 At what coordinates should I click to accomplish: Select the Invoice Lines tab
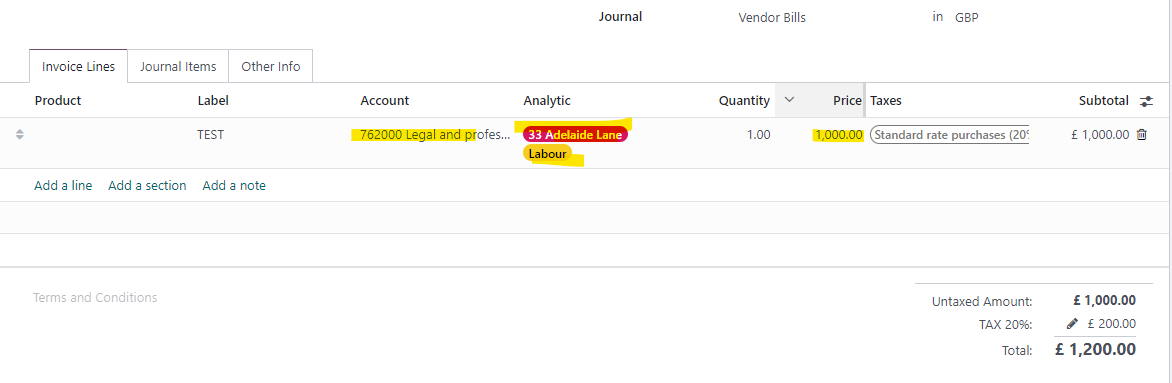pyautogui.click(x=78, y=67)
